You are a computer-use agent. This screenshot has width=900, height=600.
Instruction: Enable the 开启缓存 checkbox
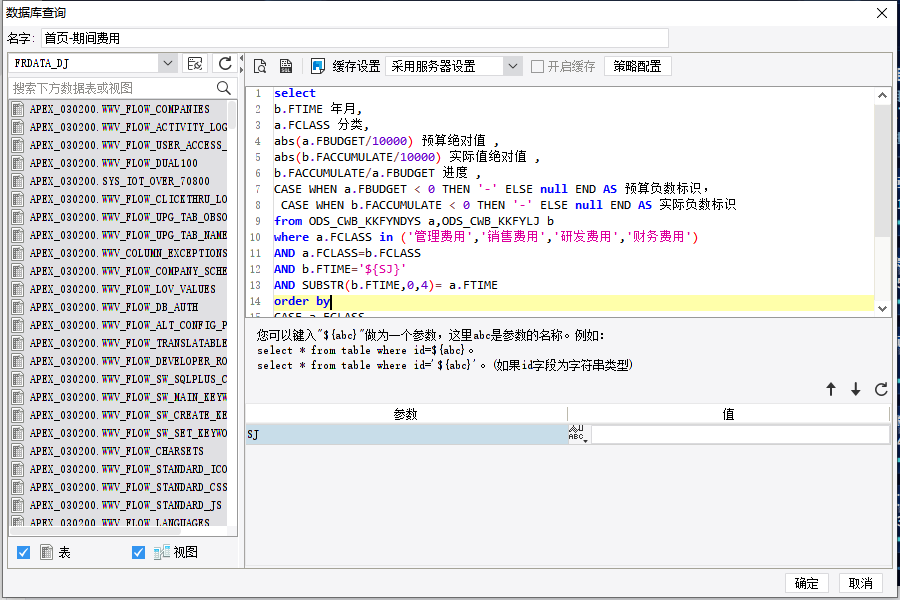(x=537, y=67)
